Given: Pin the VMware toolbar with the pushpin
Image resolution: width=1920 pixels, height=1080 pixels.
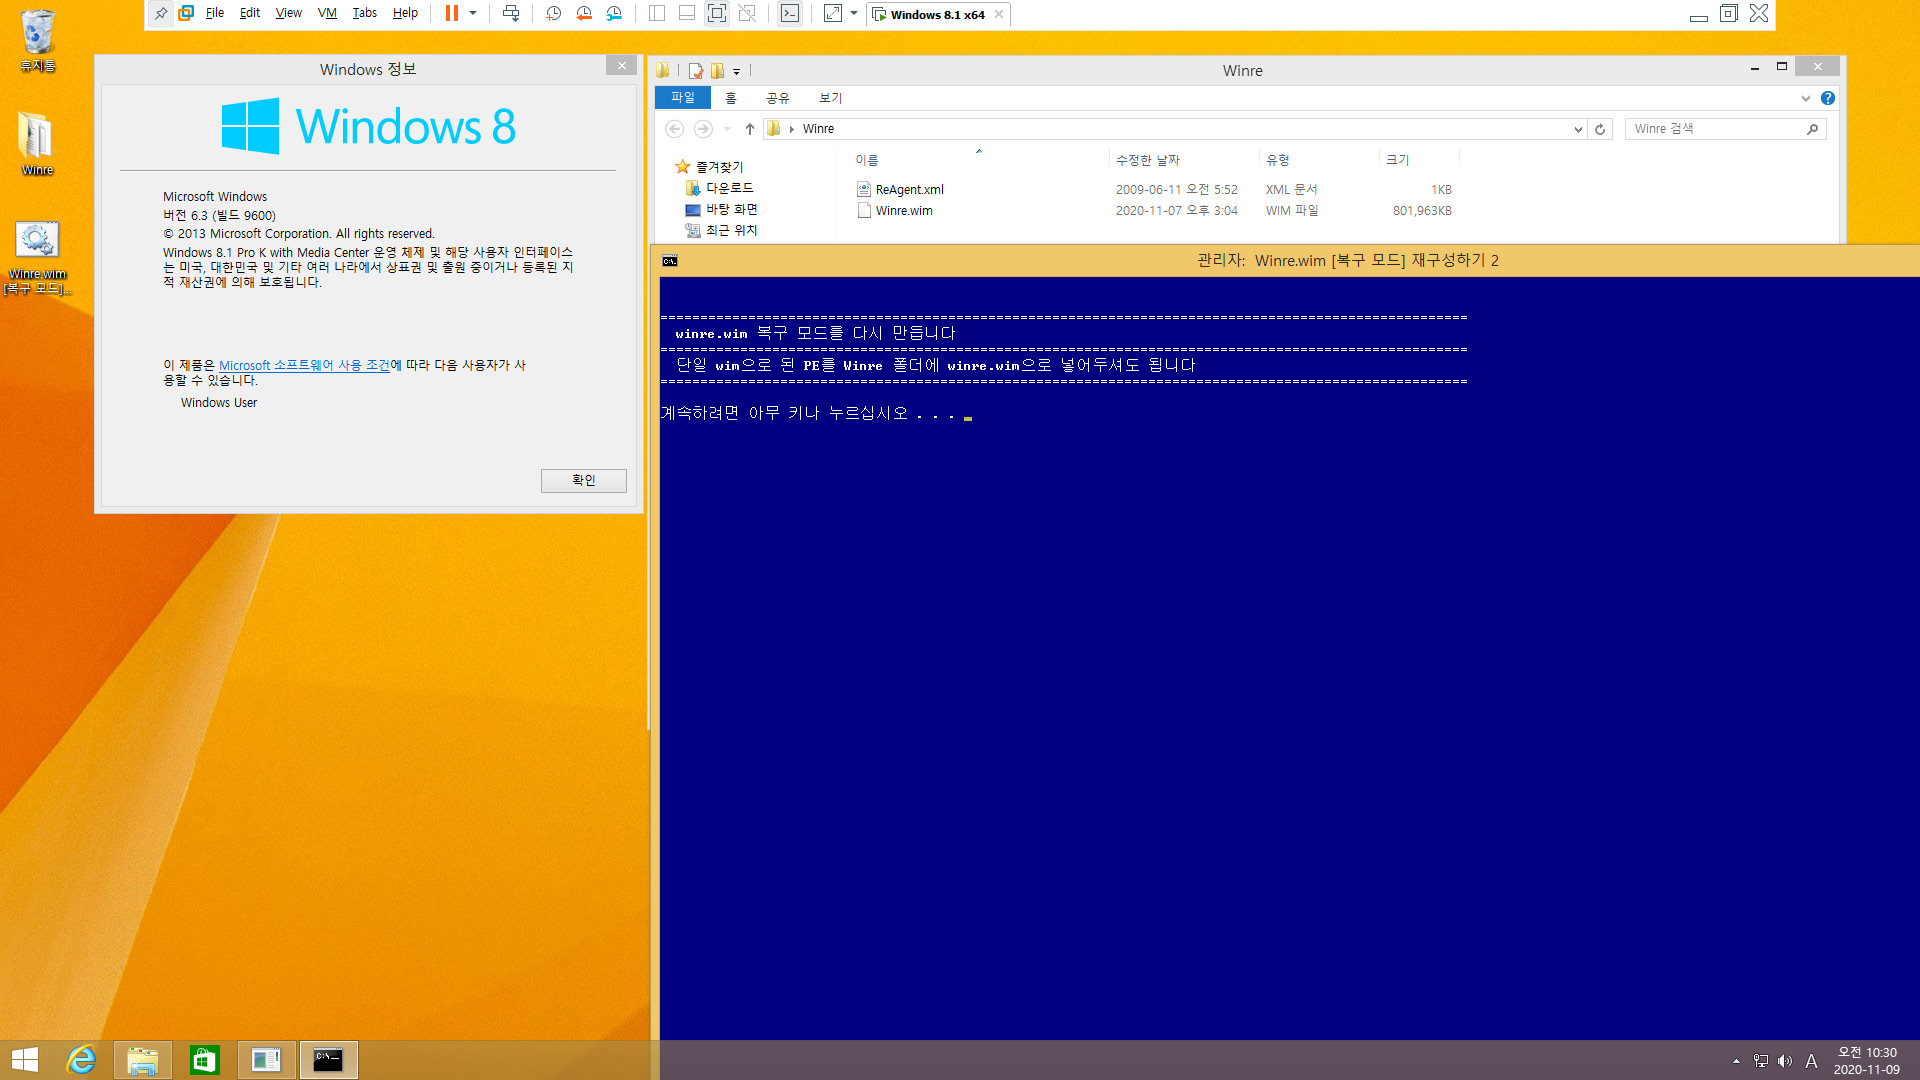Looking at the screenshot, I should pos(161,13).
